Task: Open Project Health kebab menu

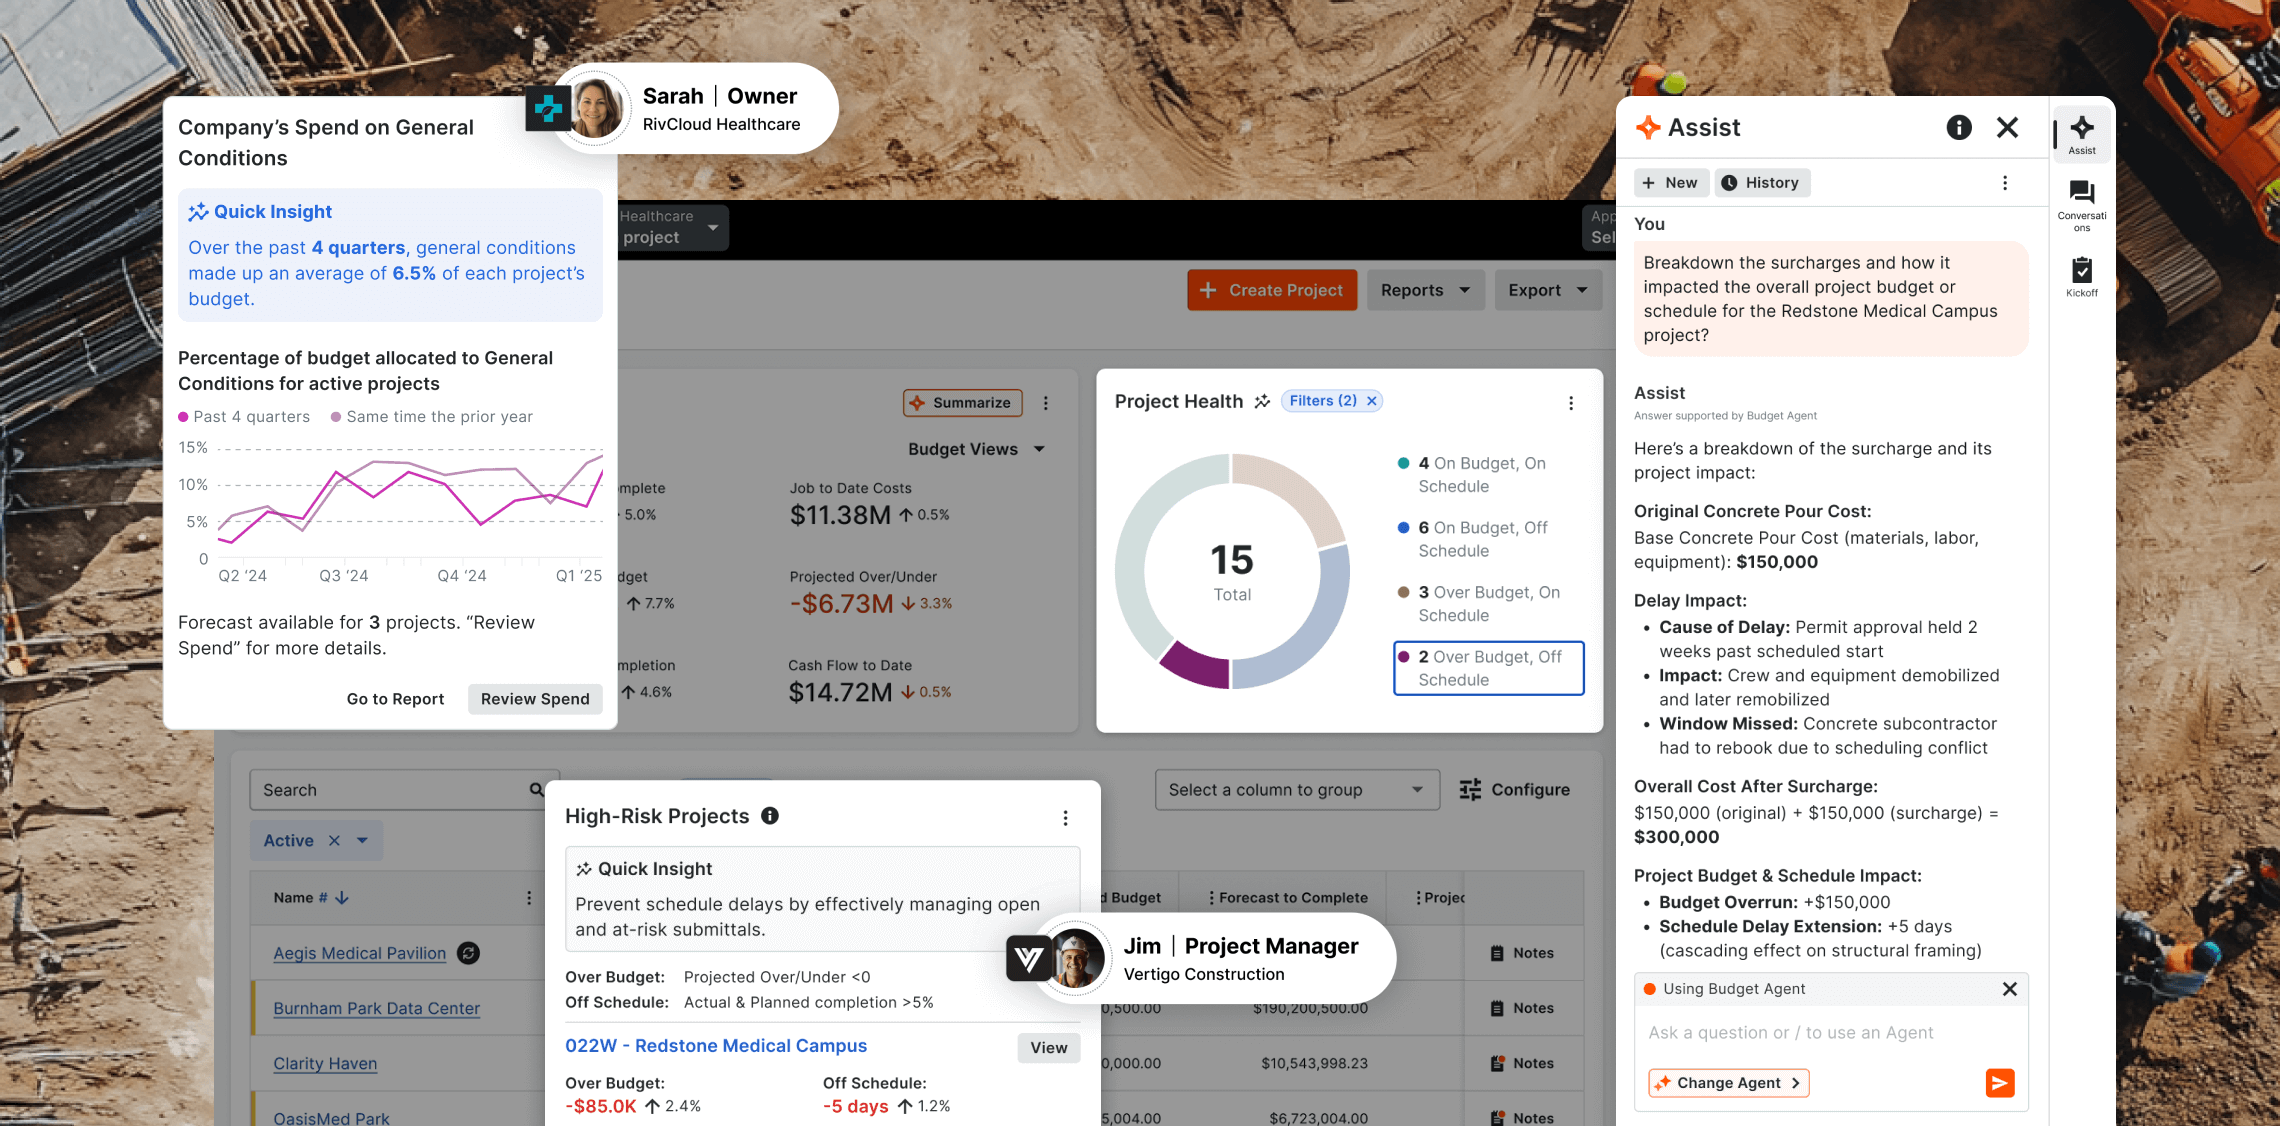Action: click(x=1570, y=403)
